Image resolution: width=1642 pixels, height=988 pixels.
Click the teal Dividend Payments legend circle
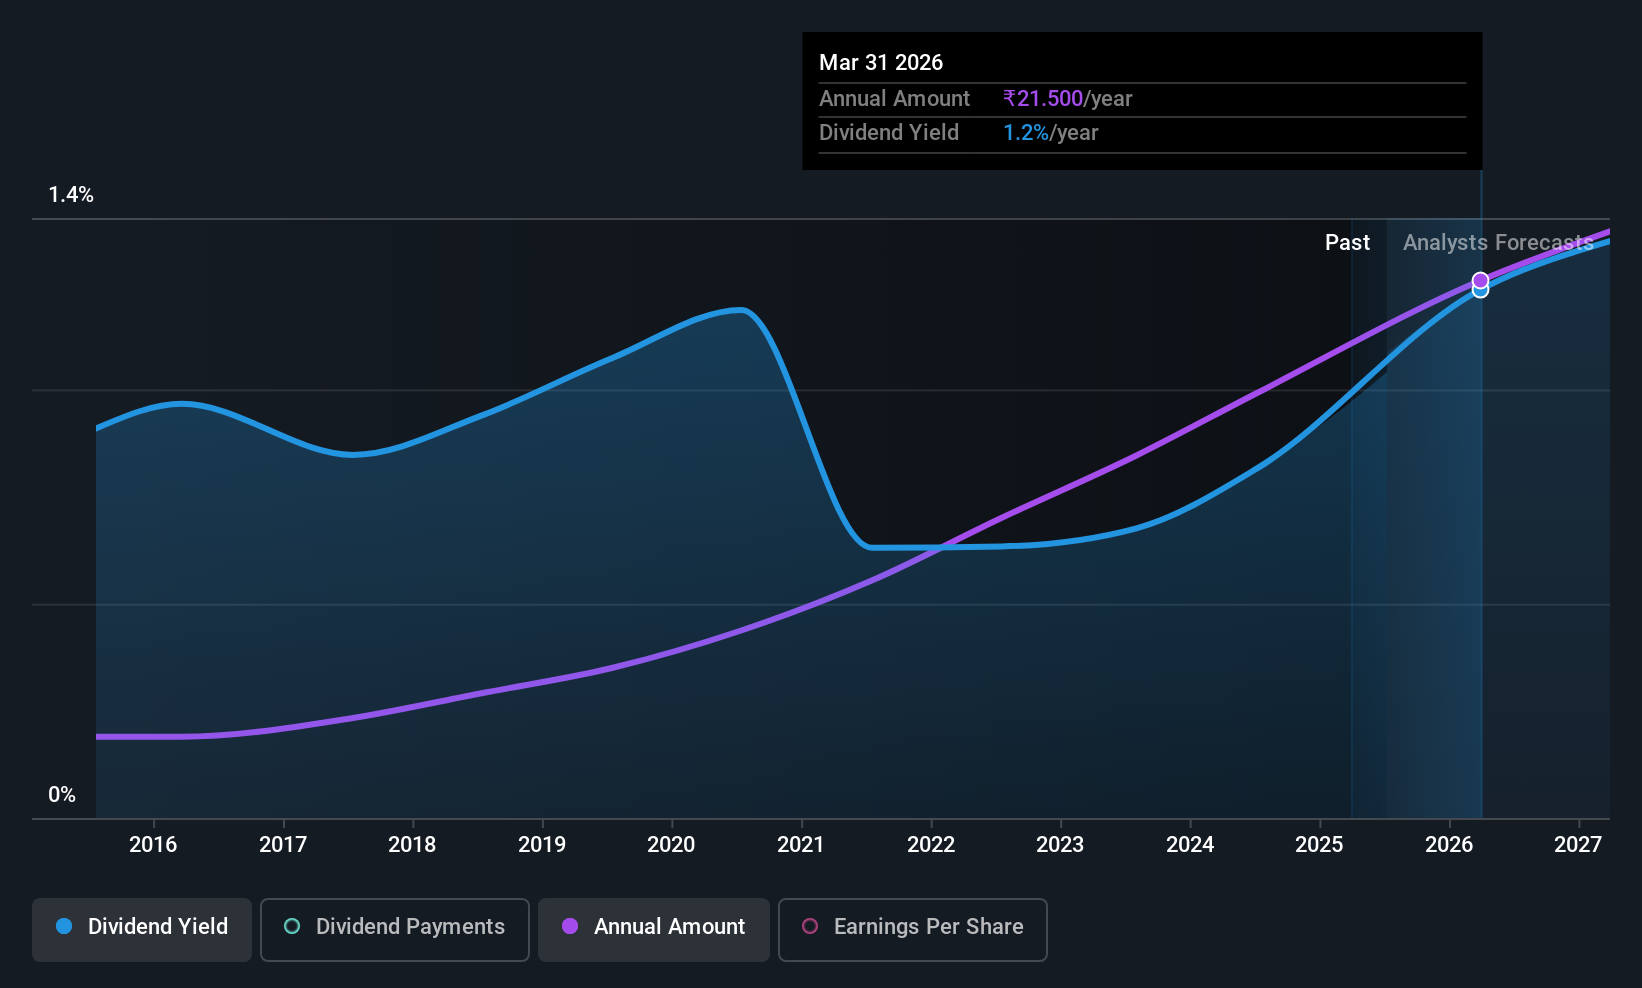[292, 926]
